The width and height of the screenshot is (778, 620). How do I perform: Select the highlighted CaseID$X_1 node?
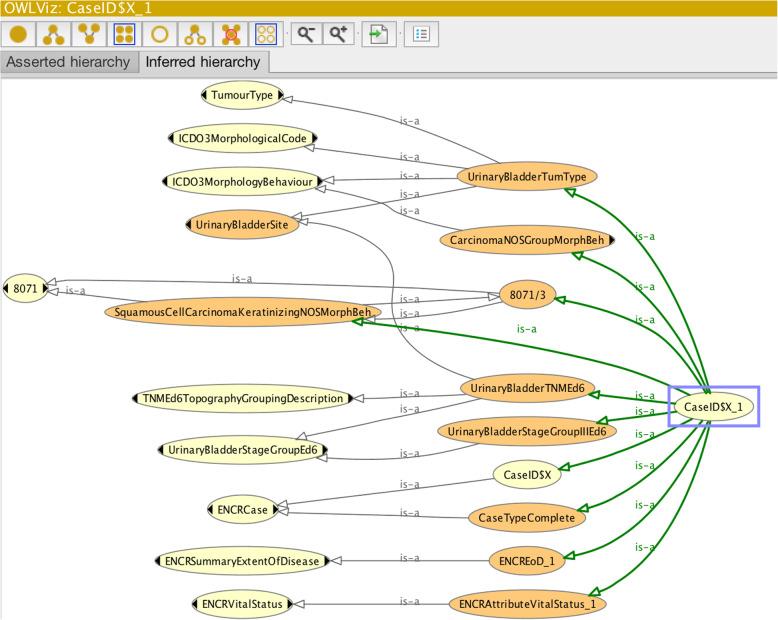tap(713, 407)
